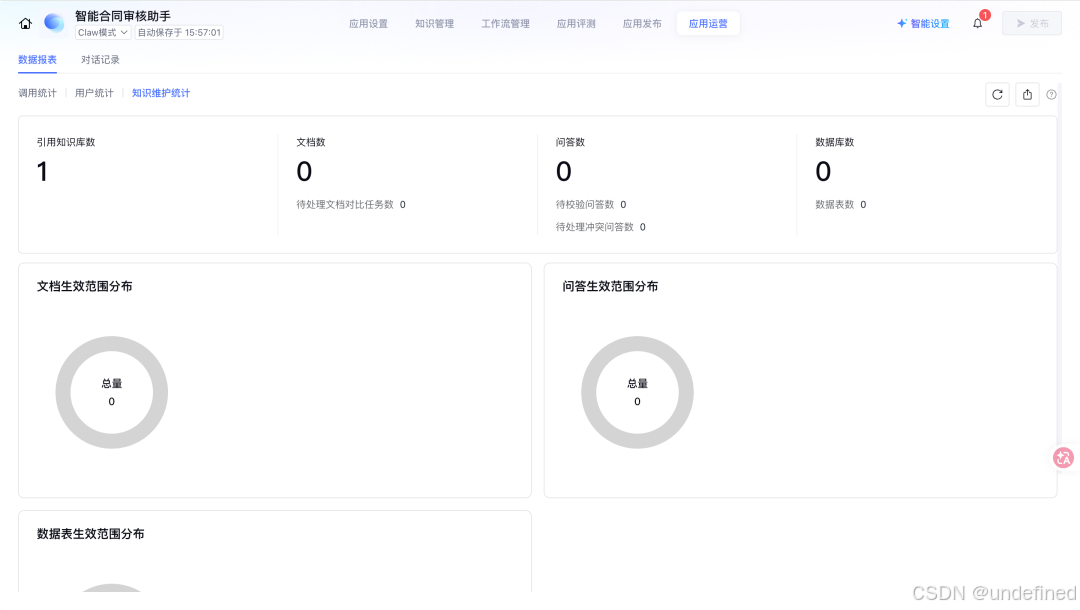The image size is (1080, 610).
Task: Show 调用统计 sub-tab
Action: click(x=37, y=93)
